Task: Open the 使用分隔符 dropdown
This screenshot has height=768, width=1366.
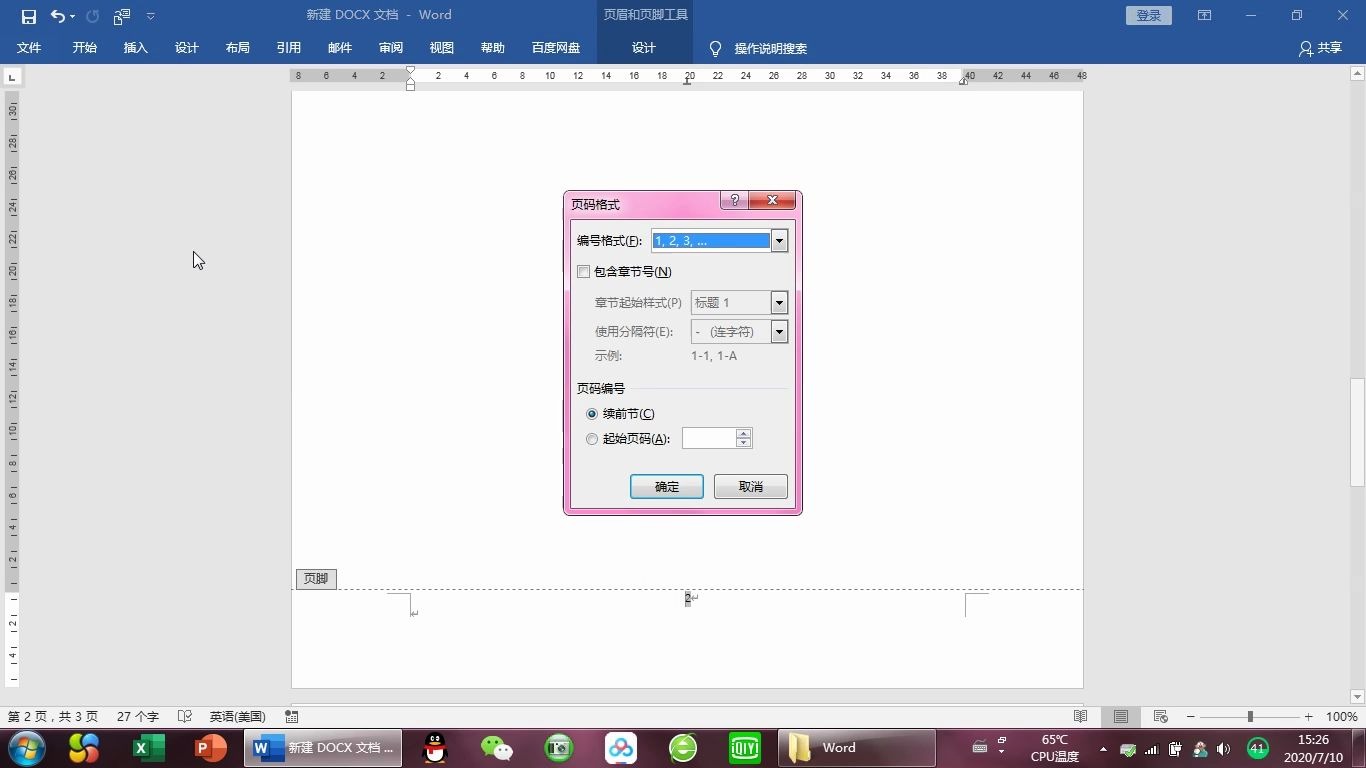Action: (x=779, y=331)
